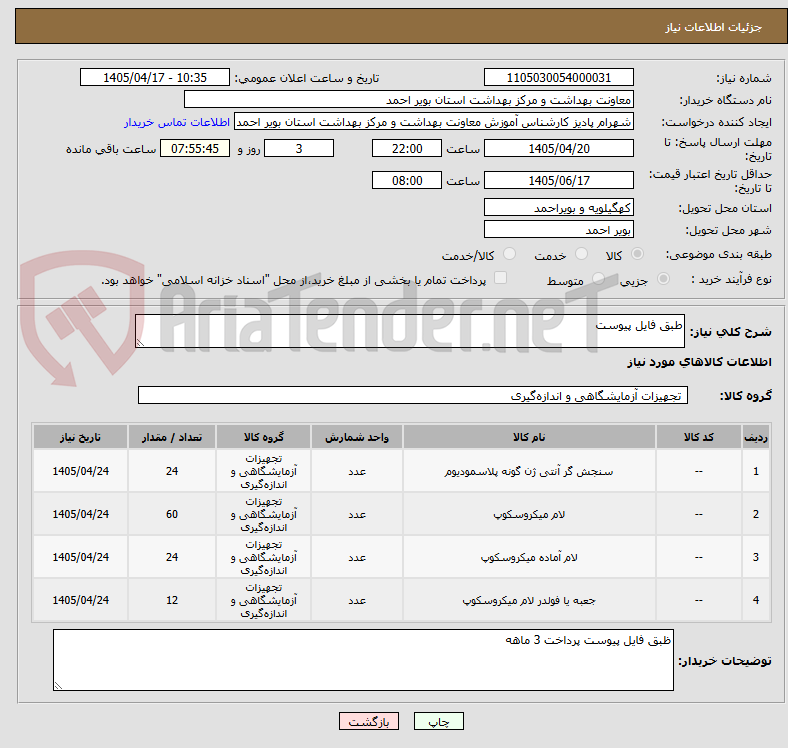
Task: Click item name جعبه یا فولدر لام میکروسکوپ
Action: point(529,600)
